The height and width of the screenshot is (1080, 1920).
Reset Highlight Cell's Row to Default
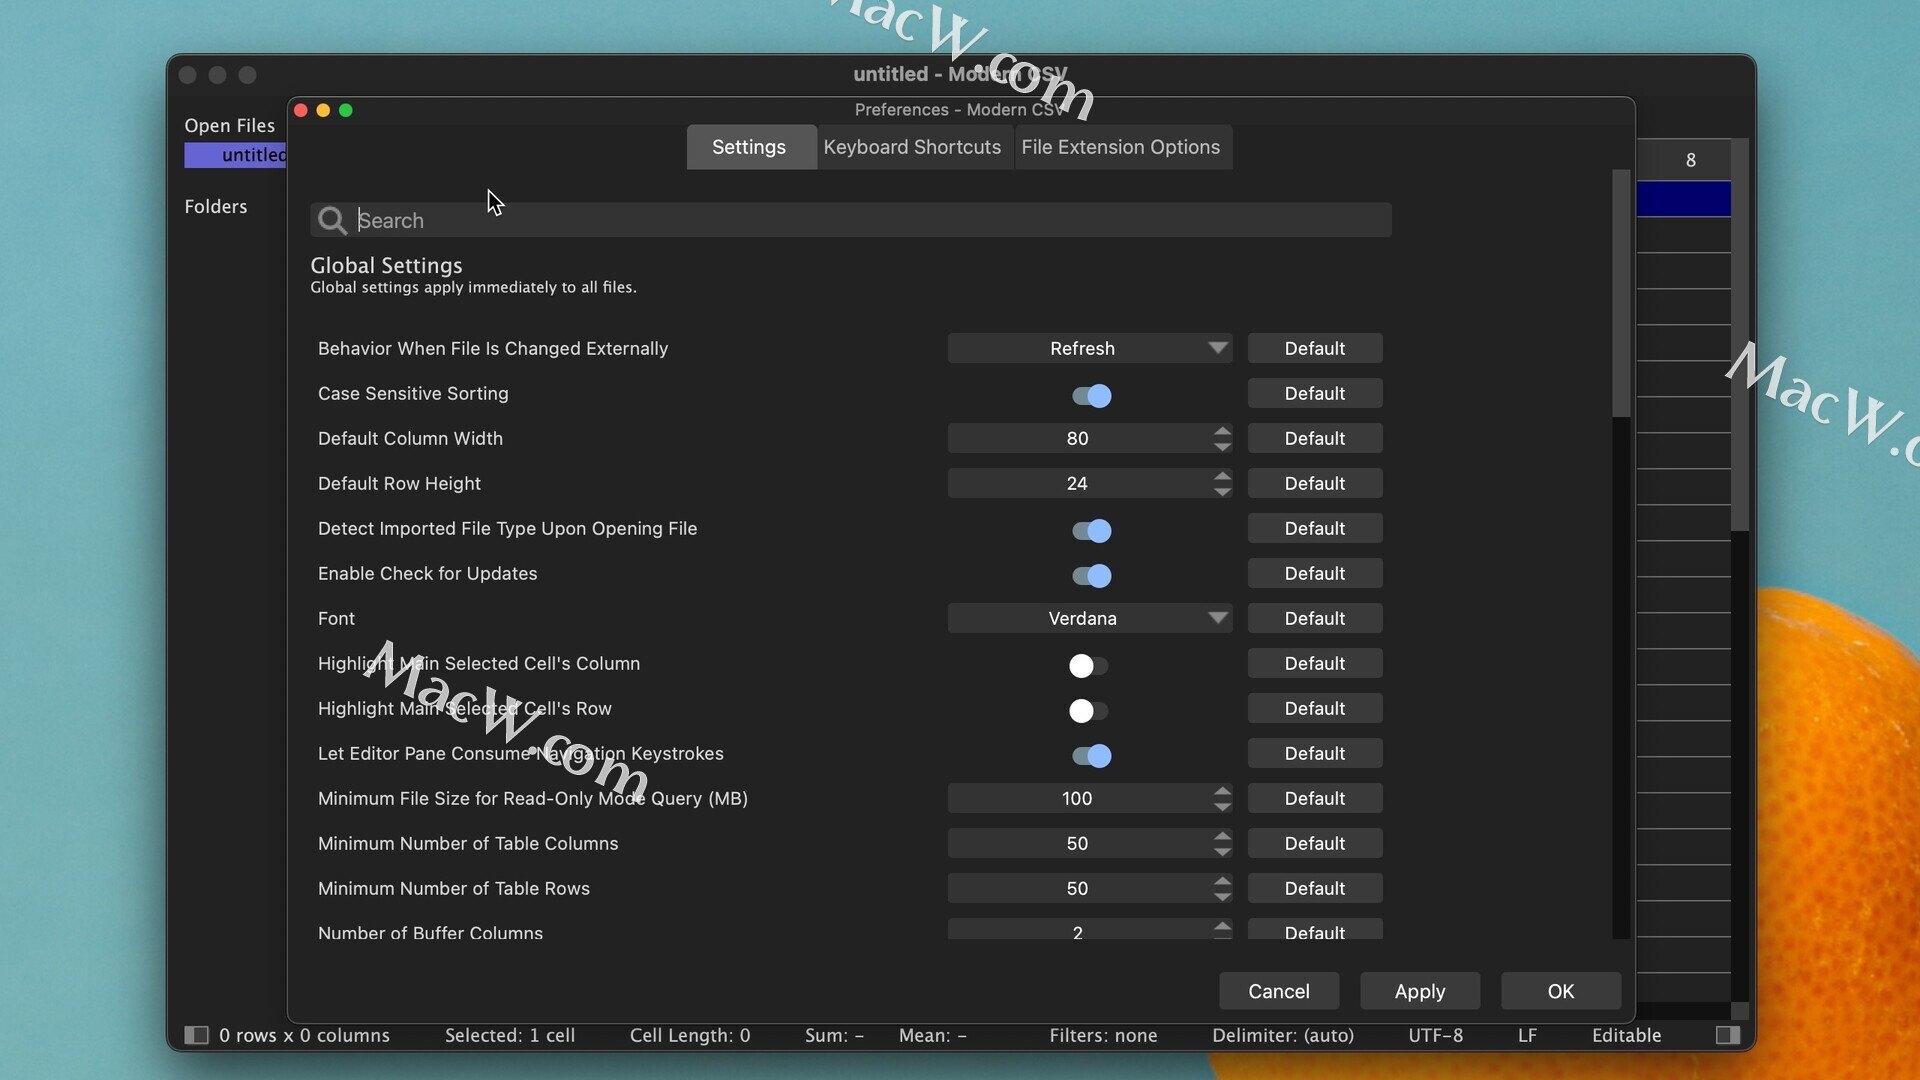click(x=1315, y=708)
